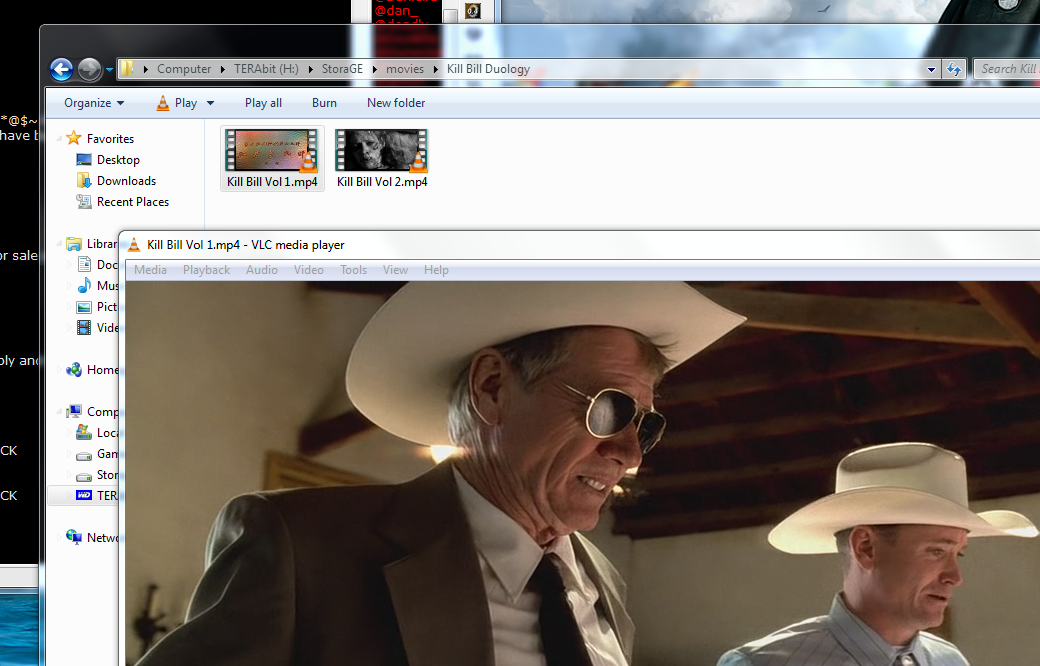Click the Videos library filmstrip icon
The height and width of the screenshot is (666, 1040).
click(x=84, y=328)
